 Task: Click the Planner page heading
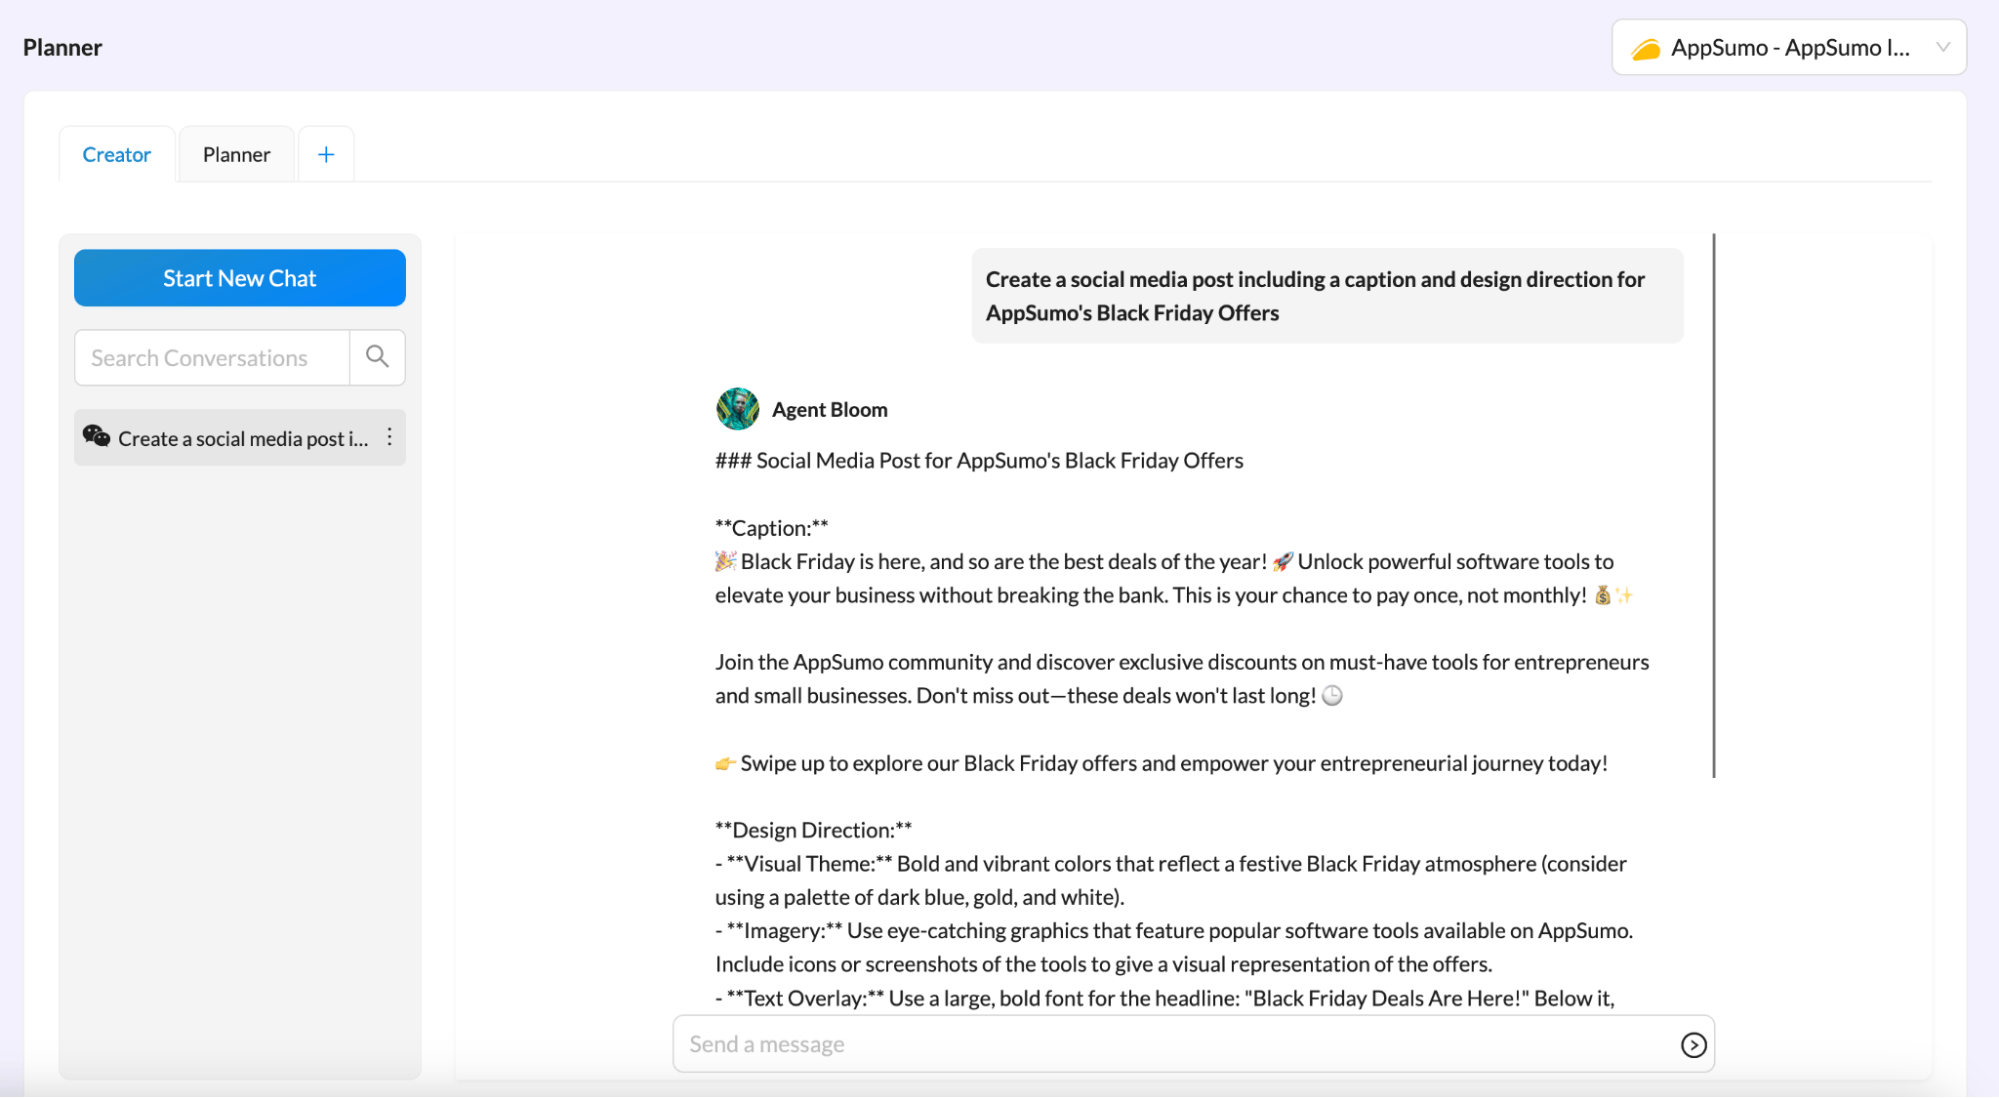[x=62, y=47]
